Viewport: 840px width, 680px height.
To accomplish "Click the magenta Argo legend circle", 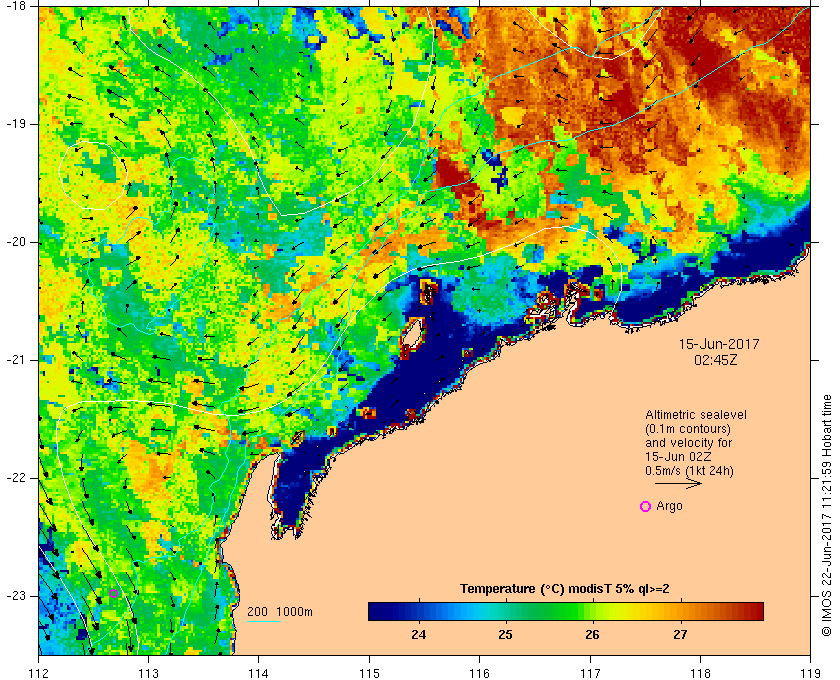I will tap(646, 506).
